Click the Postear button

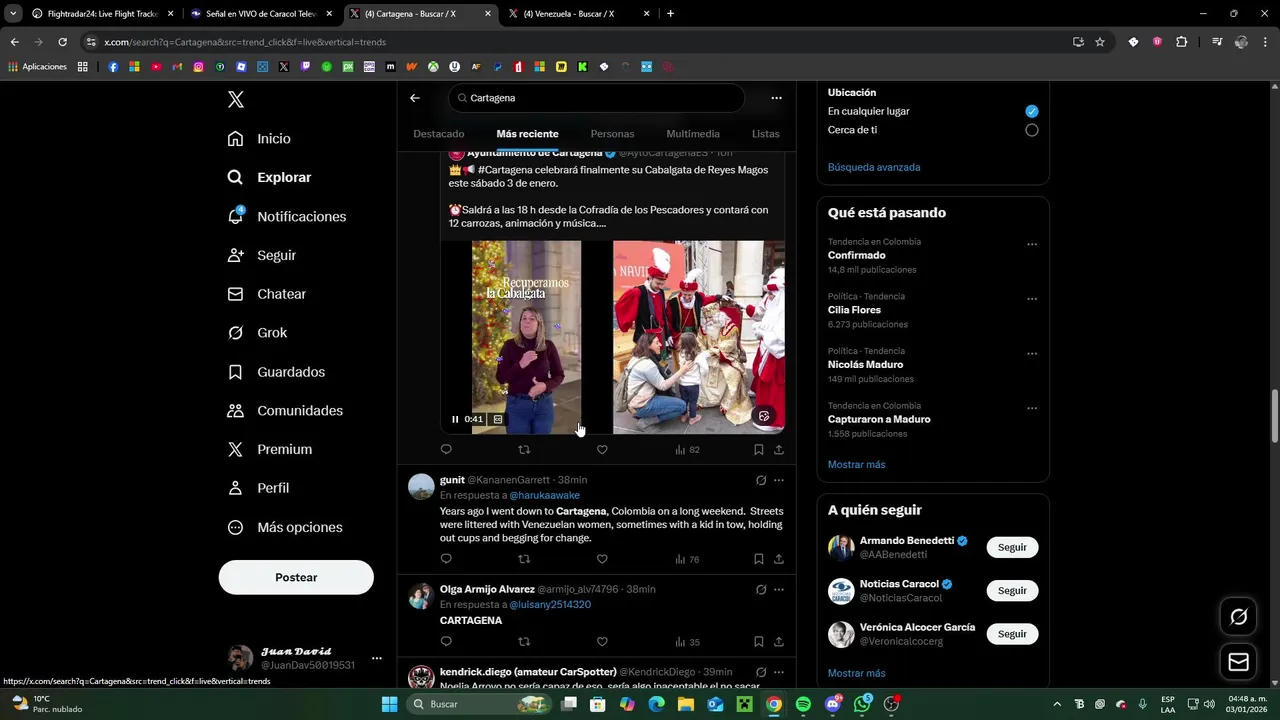click(x=296, y=577)
